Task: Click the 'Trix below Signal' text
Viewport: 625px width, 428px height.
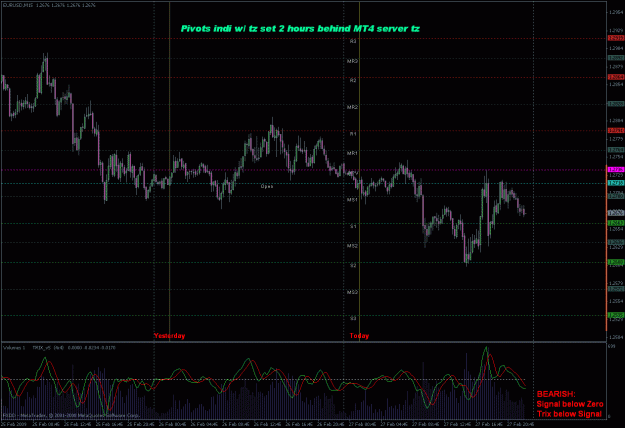Action: coord(569,414)
